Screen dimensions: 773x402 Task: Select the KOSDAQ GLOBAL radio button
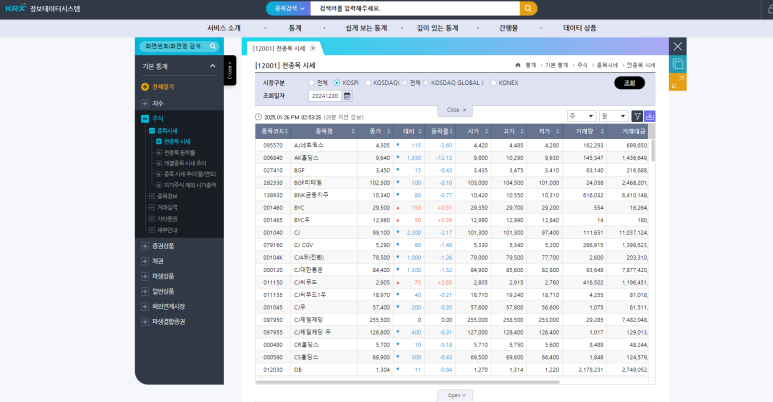(426, 83)
